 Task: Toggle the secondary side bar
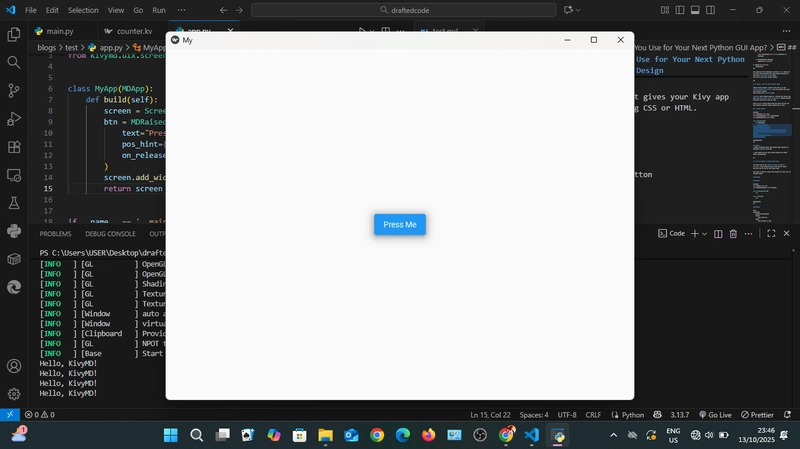click(710, 10)
